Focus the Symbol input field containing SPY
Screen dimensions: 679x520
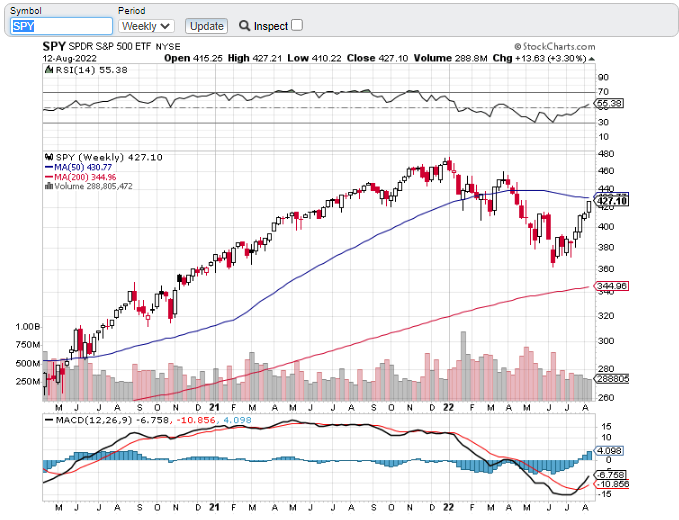[x=61, y=26]
